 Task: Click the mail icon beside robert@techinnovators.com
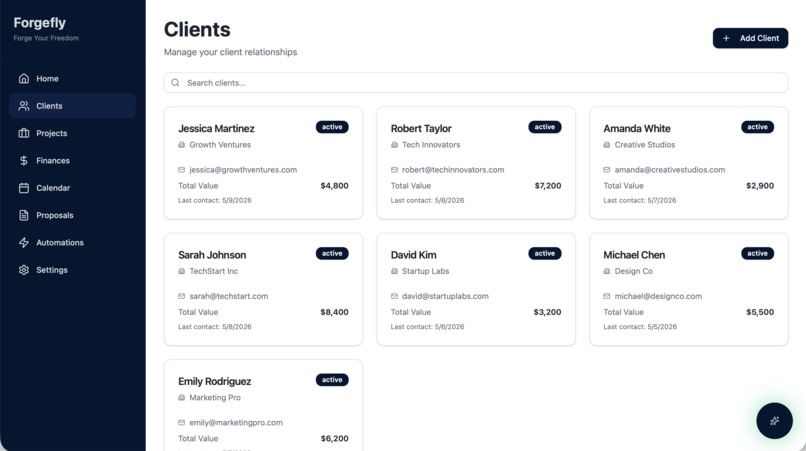click(394, 170)
